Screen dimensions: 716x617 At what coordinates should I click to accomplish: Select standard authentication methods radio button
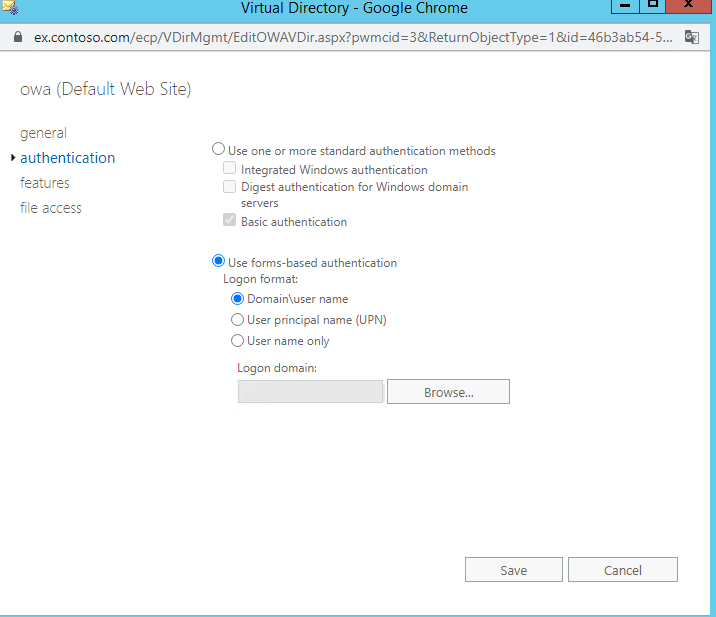[218, 149]
